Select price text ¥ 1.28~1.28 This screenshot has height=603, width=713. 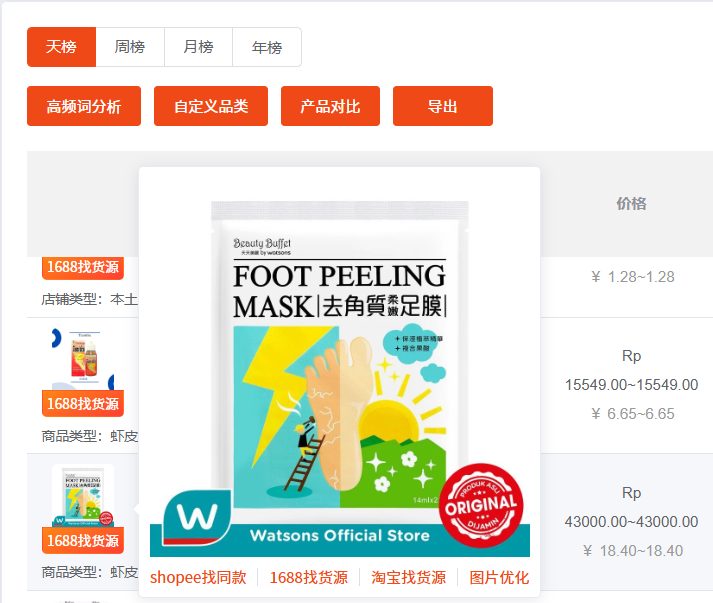click(x=633, y=277)
